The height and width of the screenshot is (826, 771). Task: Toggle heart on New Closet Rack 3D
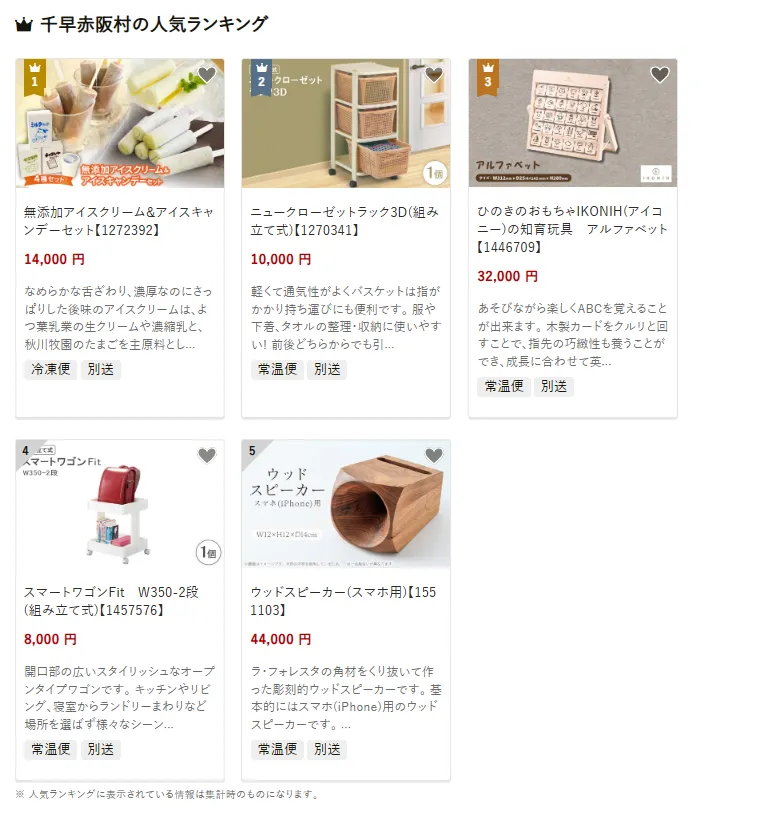tap(433, 75)
